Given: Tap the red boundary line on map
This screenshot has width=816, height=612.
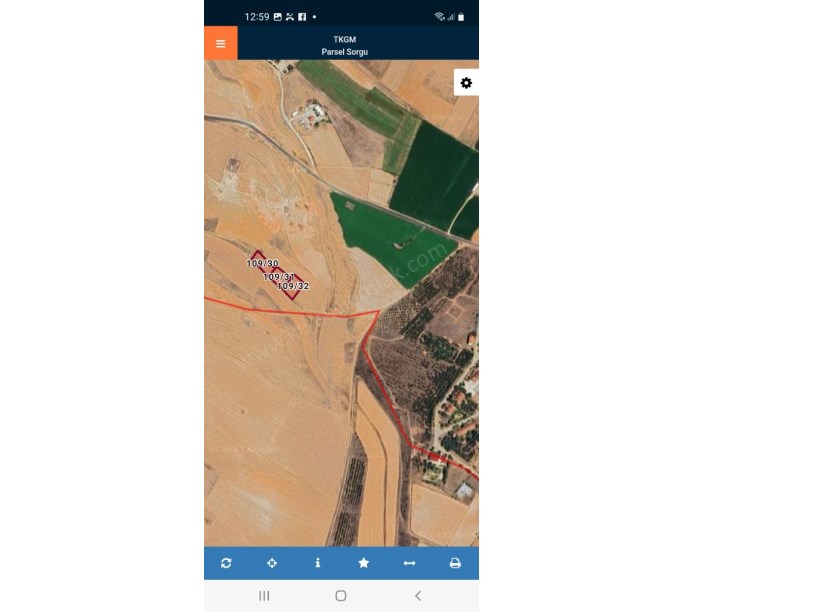Looking at the screenshot, I should click(x=291, y=312).
